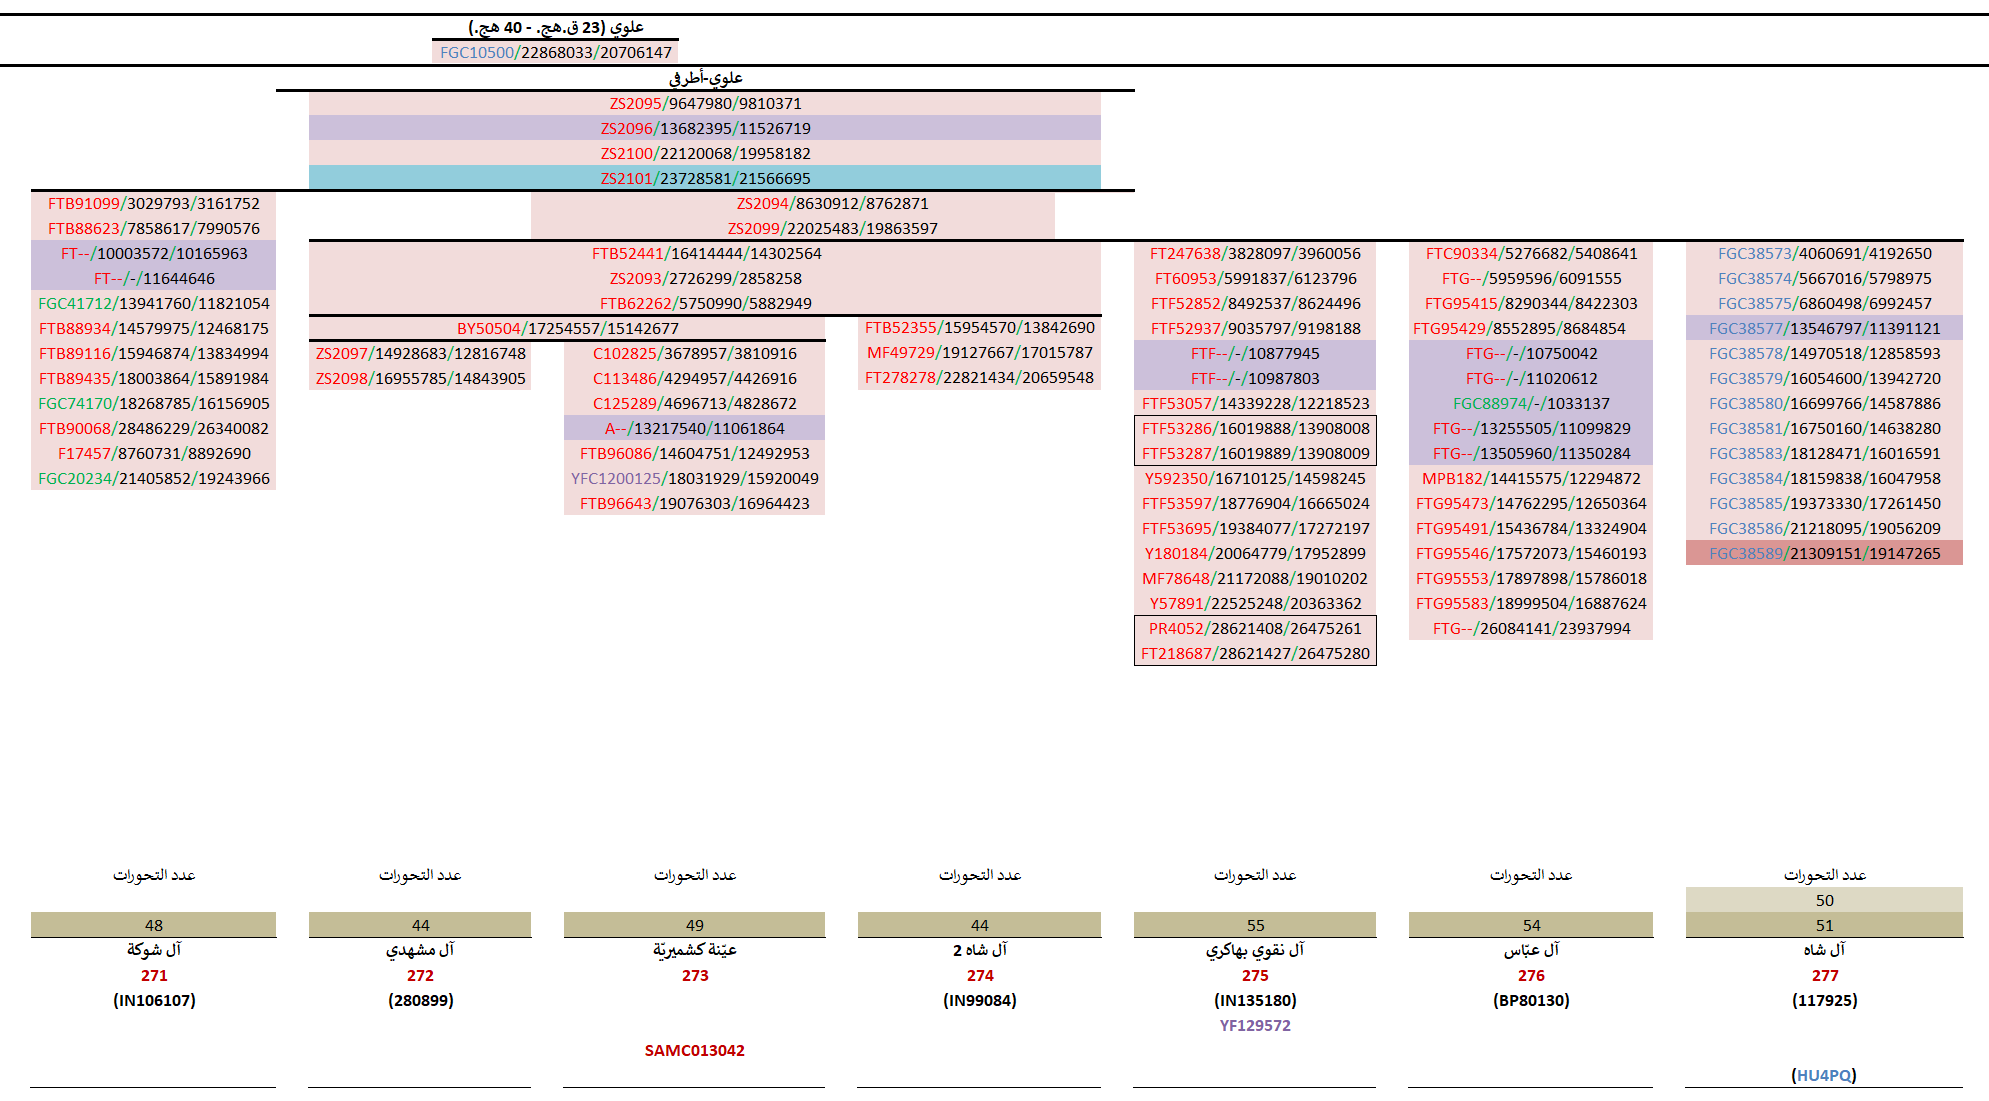Click the purple ZS2096 row

point(704,128)
